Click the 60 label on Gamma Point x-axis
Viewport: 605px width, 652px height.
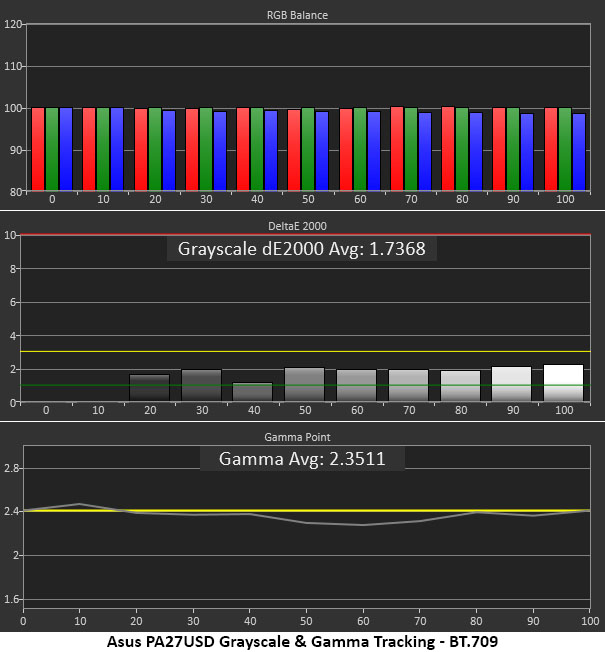363,621
